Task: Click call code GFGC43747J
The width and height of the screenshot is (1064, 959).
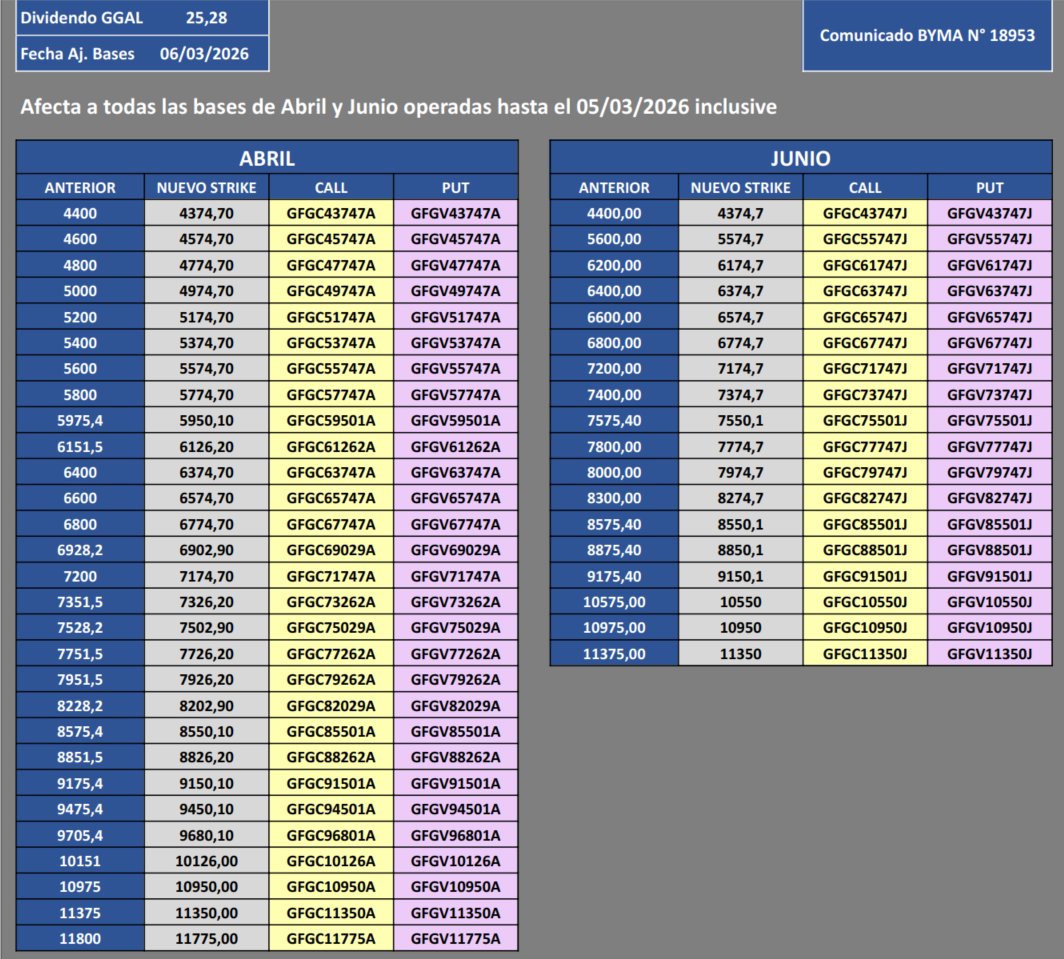Action: (x=864, y=214)
